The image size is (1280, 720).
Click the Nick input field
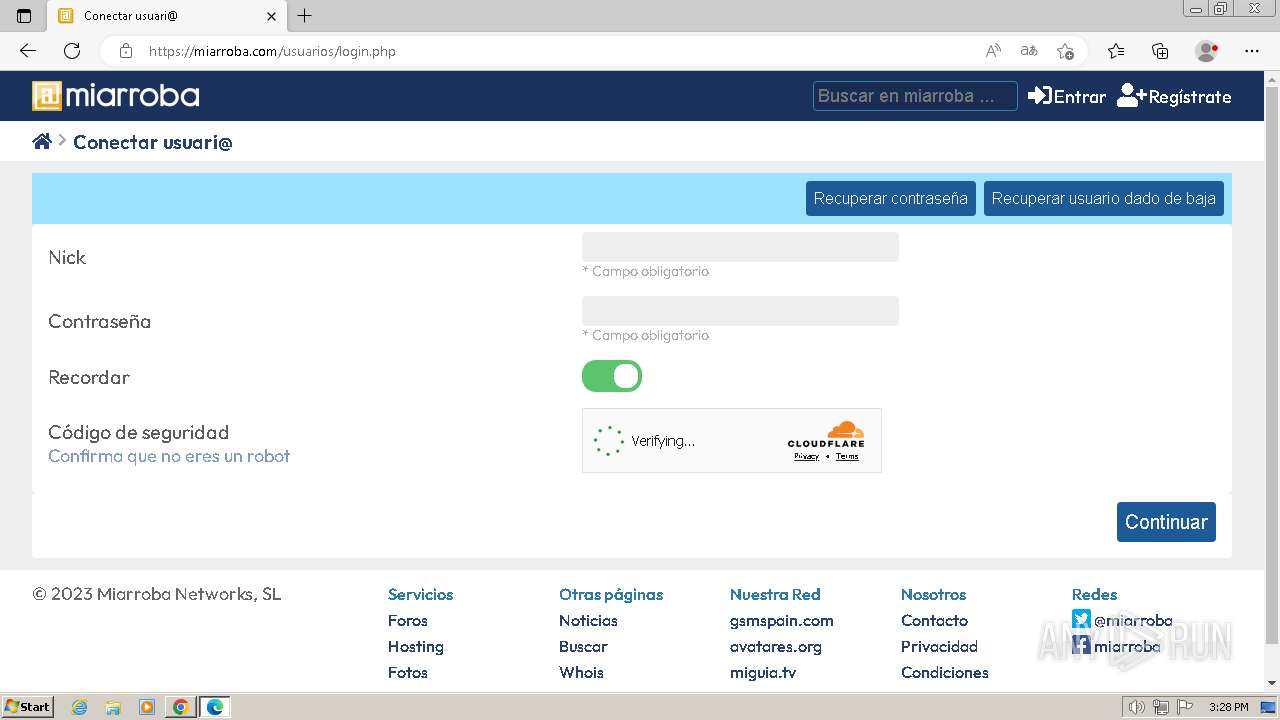click(740, 247)
